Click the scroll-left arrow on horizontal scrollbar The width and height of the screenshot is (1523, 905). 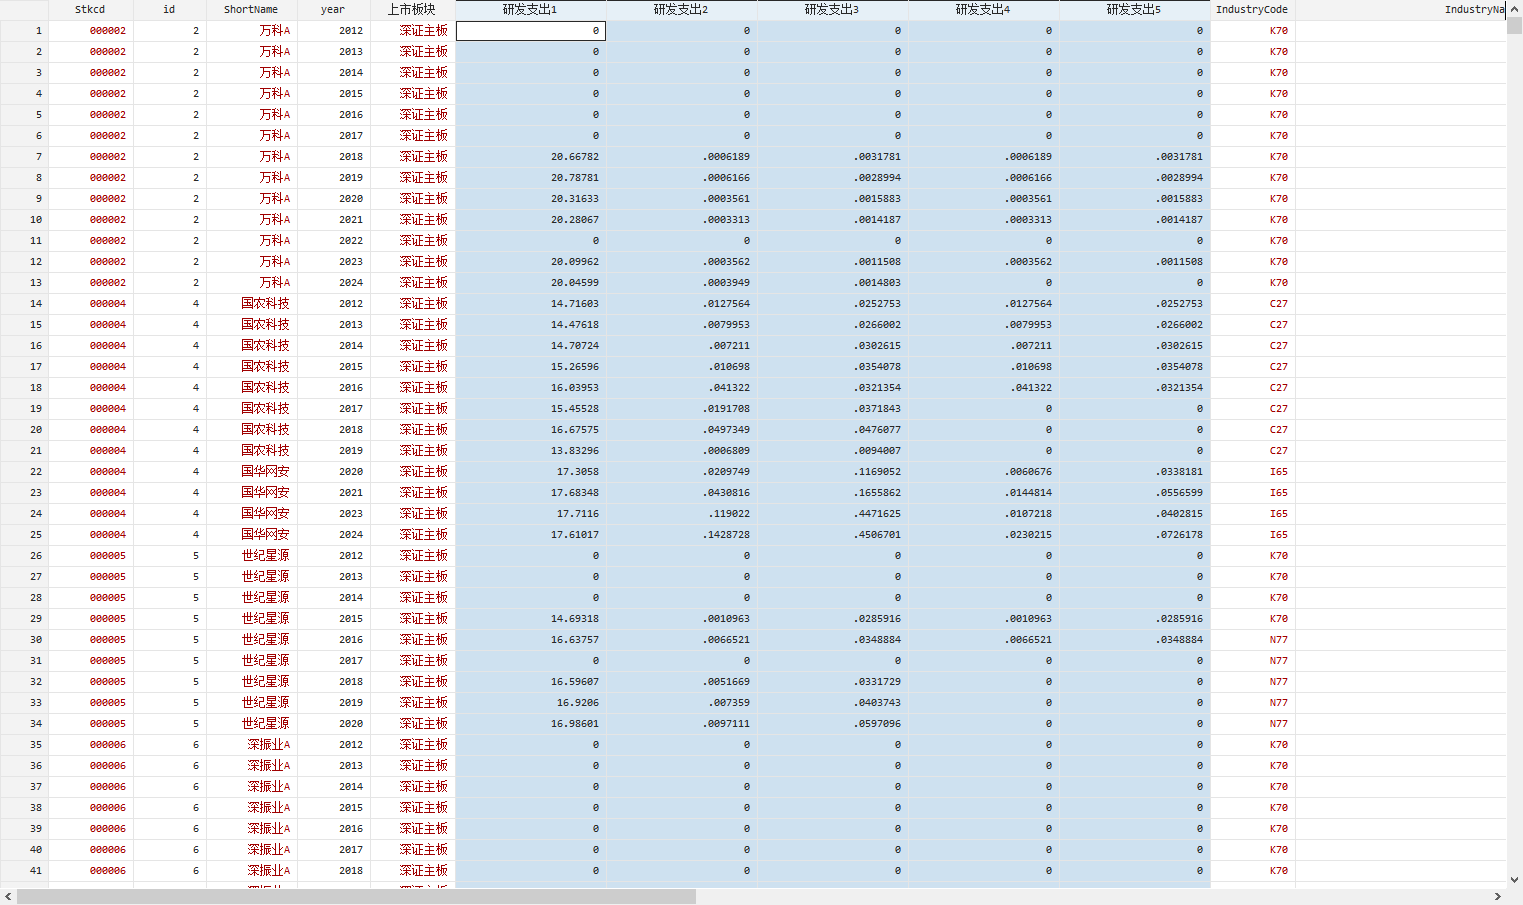point(8,897)
